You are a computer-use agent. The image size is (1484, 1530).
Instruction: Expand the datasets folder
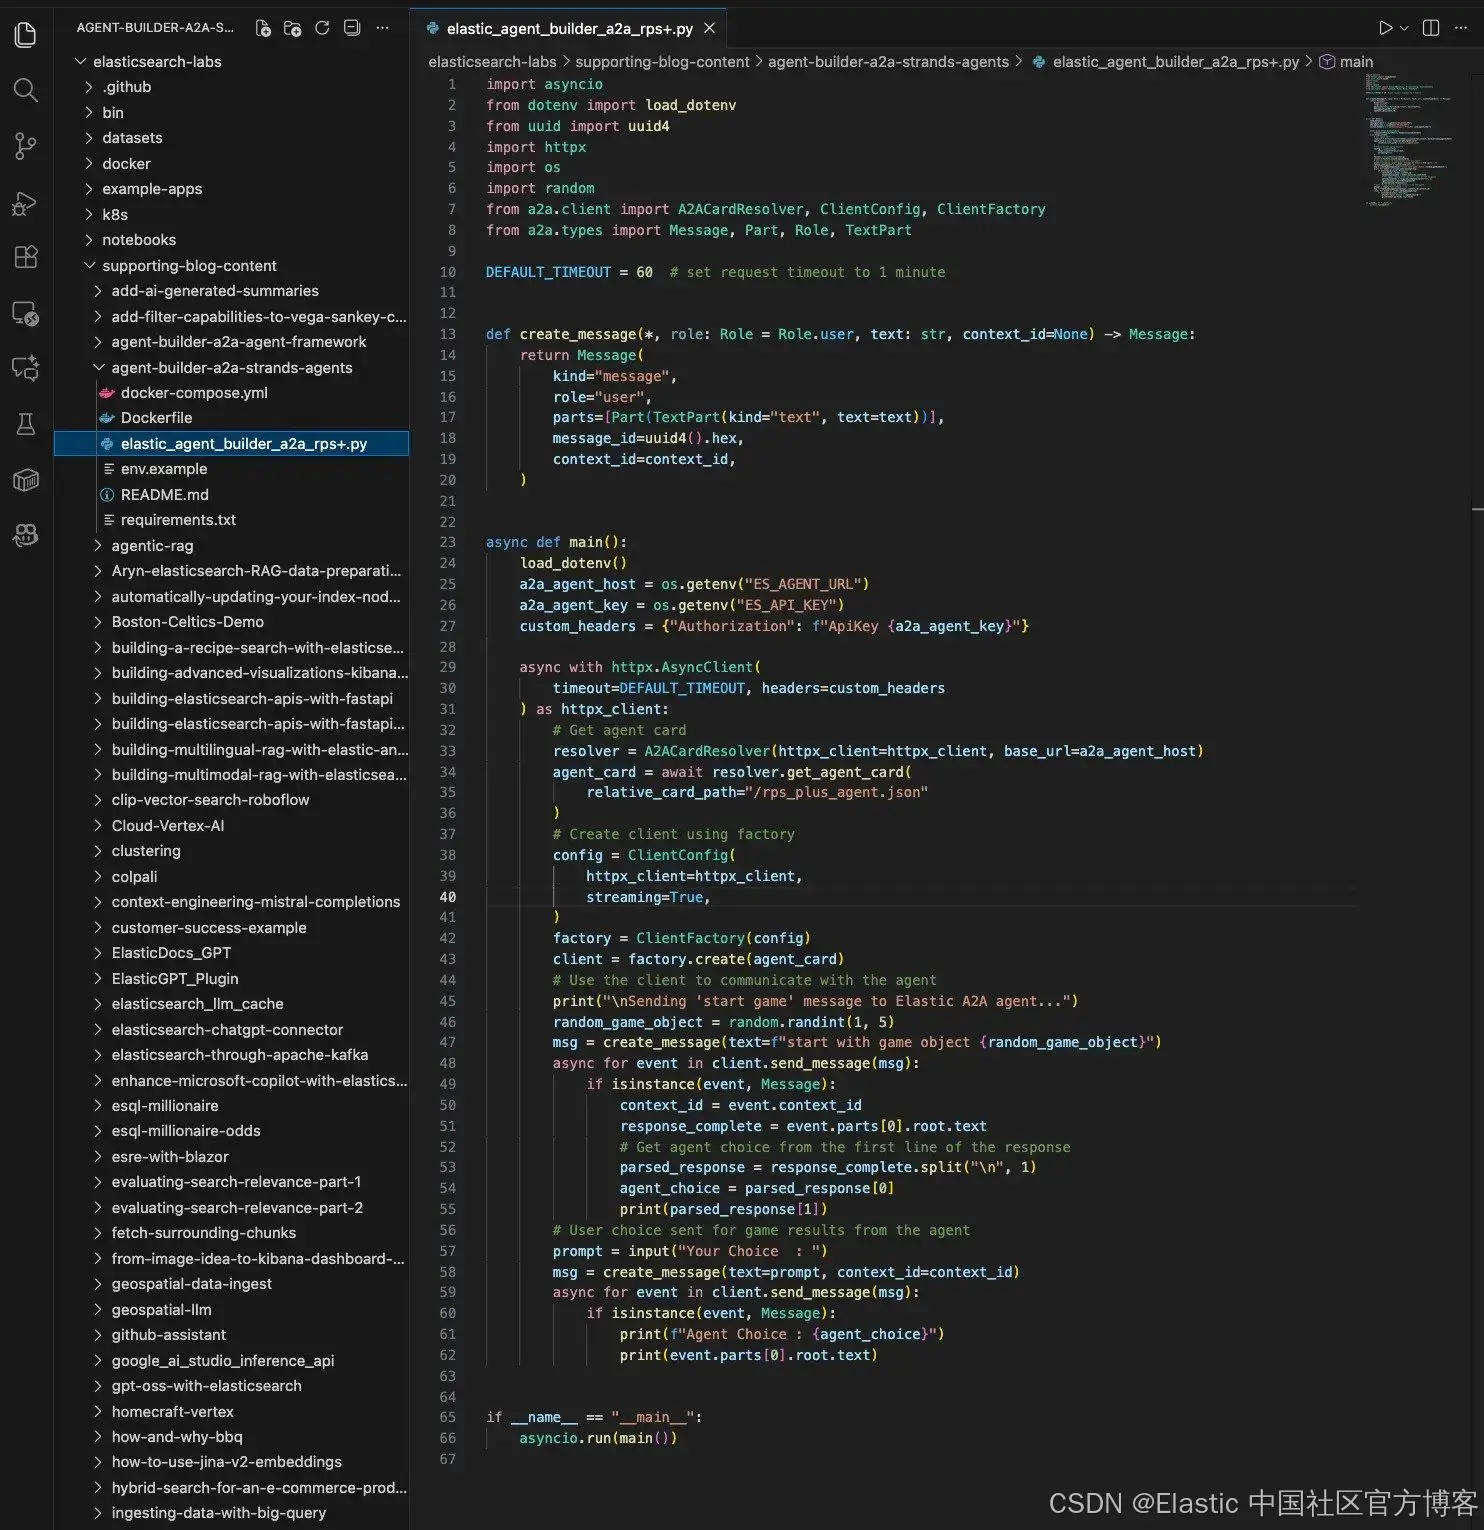[132, 138]
